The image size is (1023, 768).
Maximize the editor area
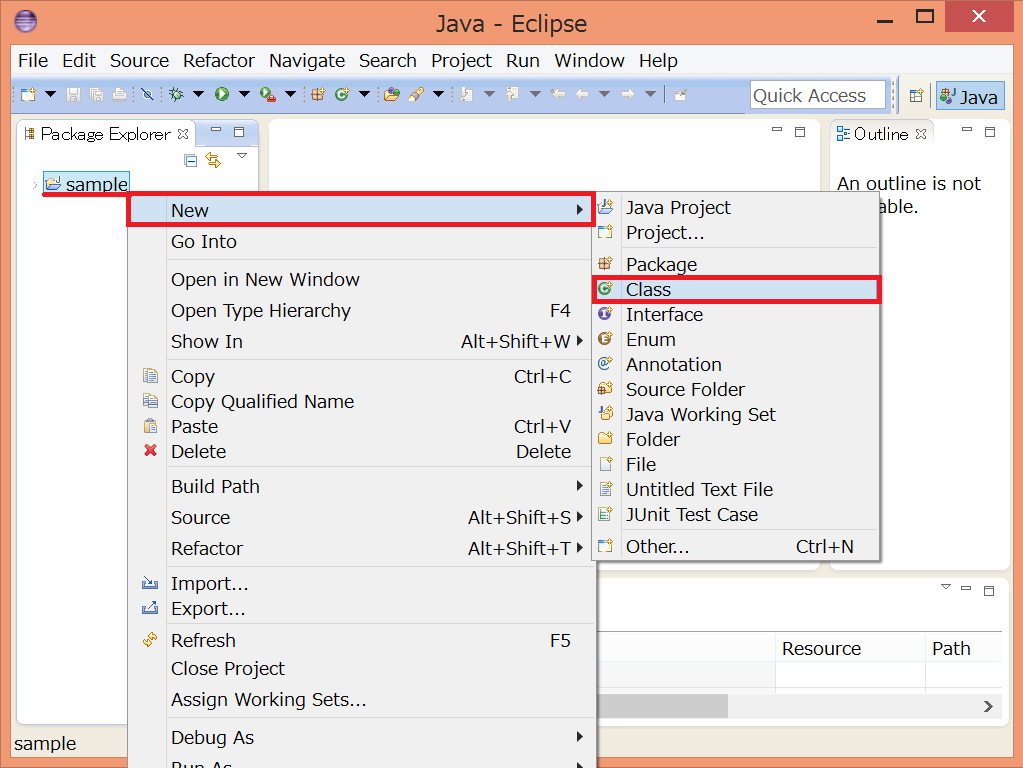800,132
